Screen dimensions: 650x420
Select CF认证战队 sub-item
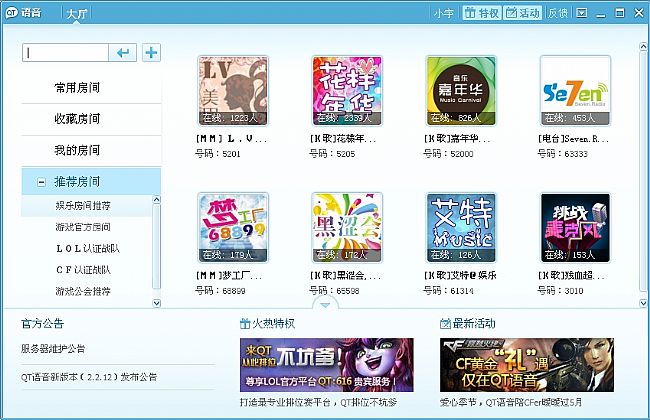point(87,270)
